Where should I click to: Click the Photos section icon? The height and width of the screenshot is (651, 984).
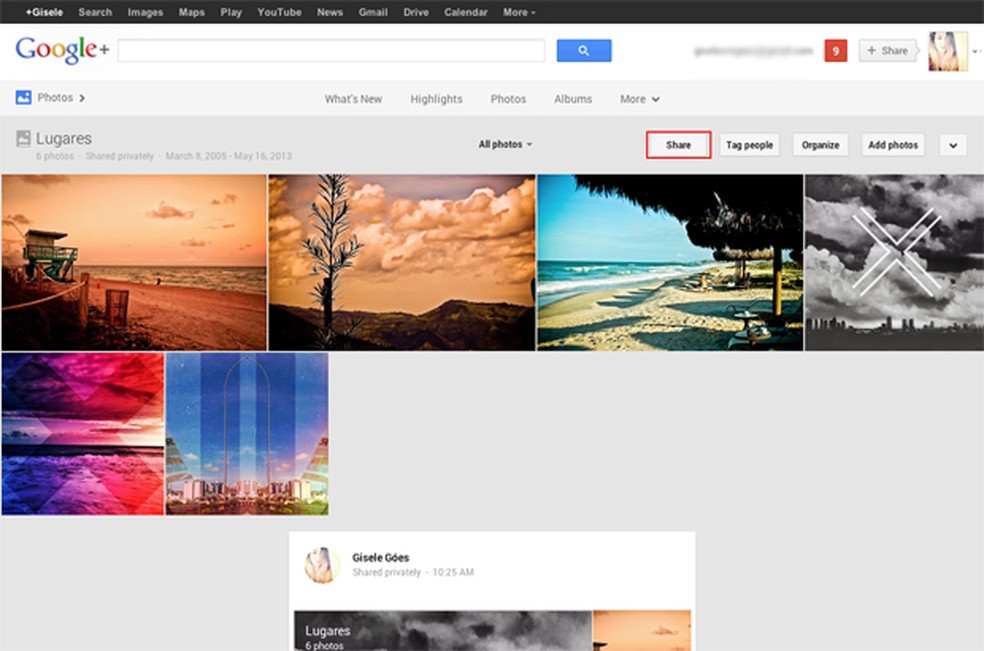point(23,97)
